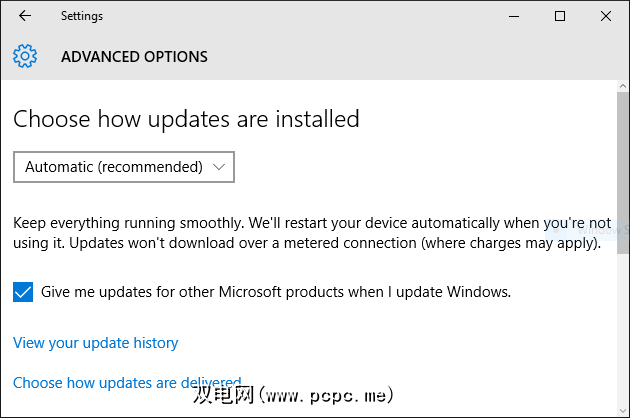The height and width of the screenshot is (418, 630).
Task: Click the empty title bar area
Action: click(x=300, y=16)
